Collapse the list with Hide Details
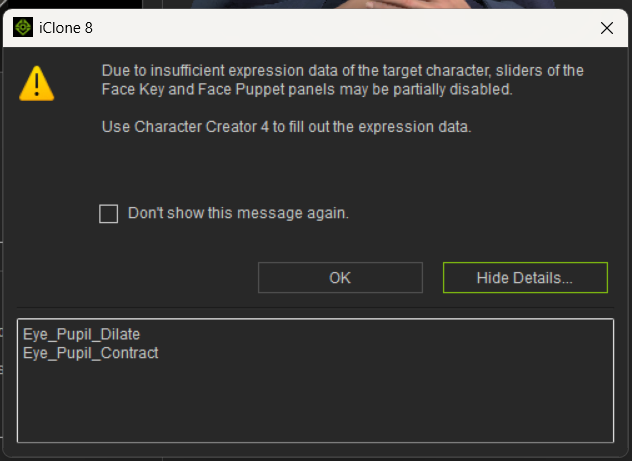632x461 pixels. [x=525, y=278]
